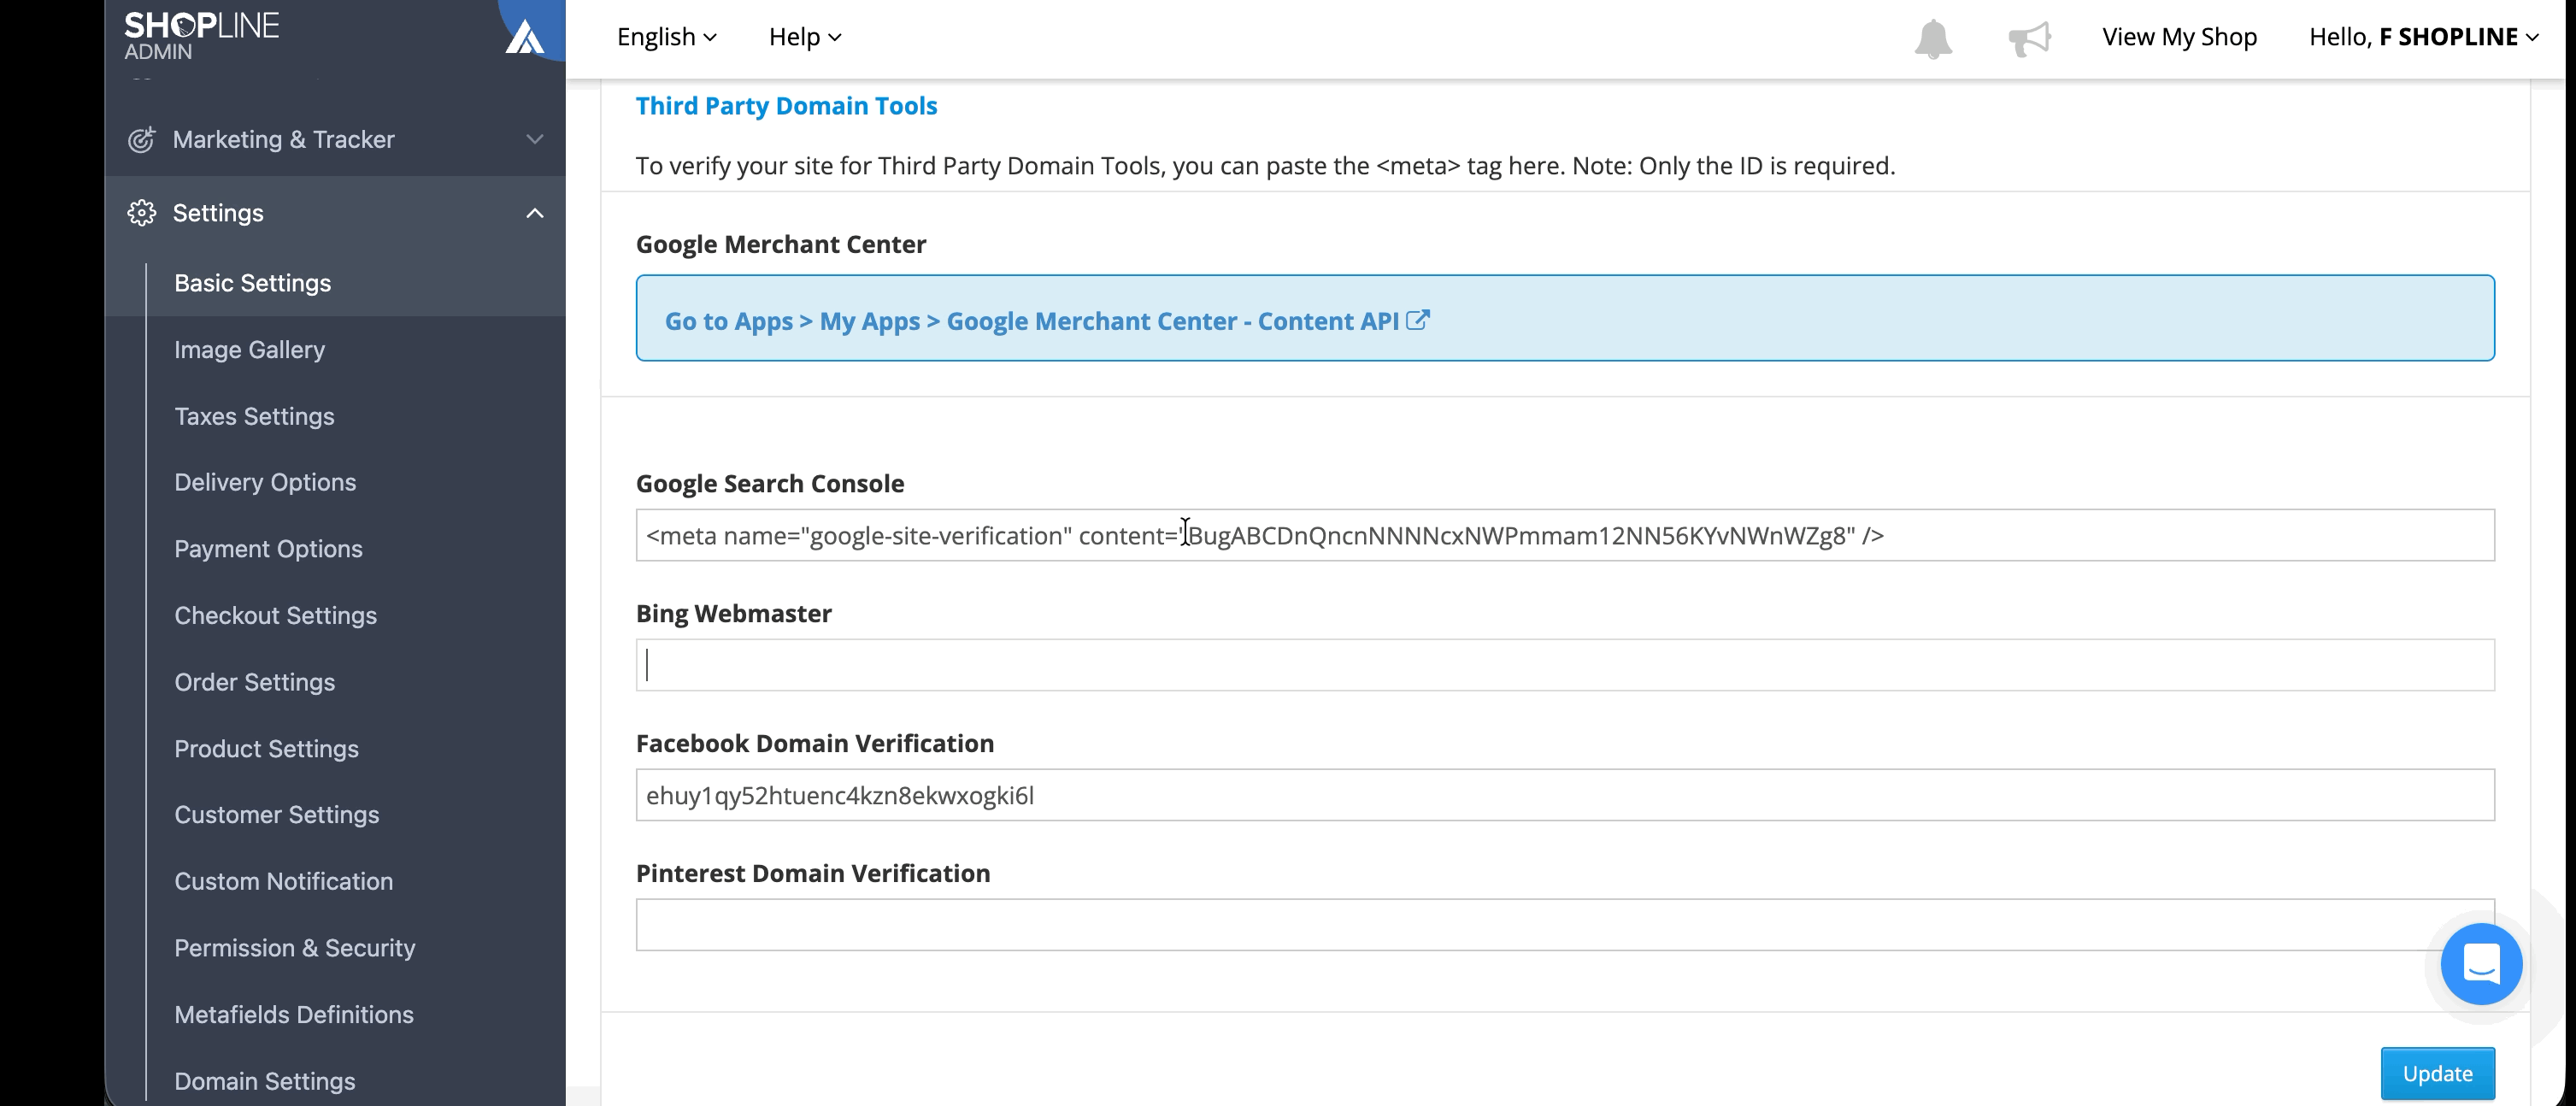The height and width of the screenshot is (1106, 2576).
Task: Click View My Shop link
Action: 2179,37
